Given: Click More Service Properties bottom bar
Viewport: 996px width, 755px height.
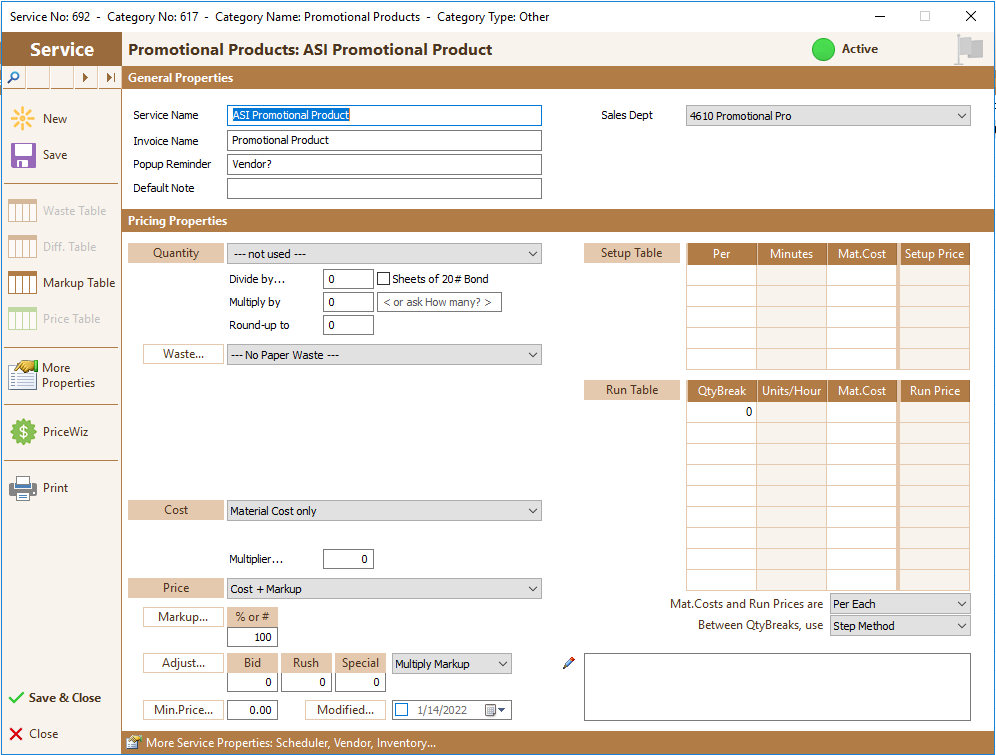Looking at the screenshot, I should coord(558,742).
